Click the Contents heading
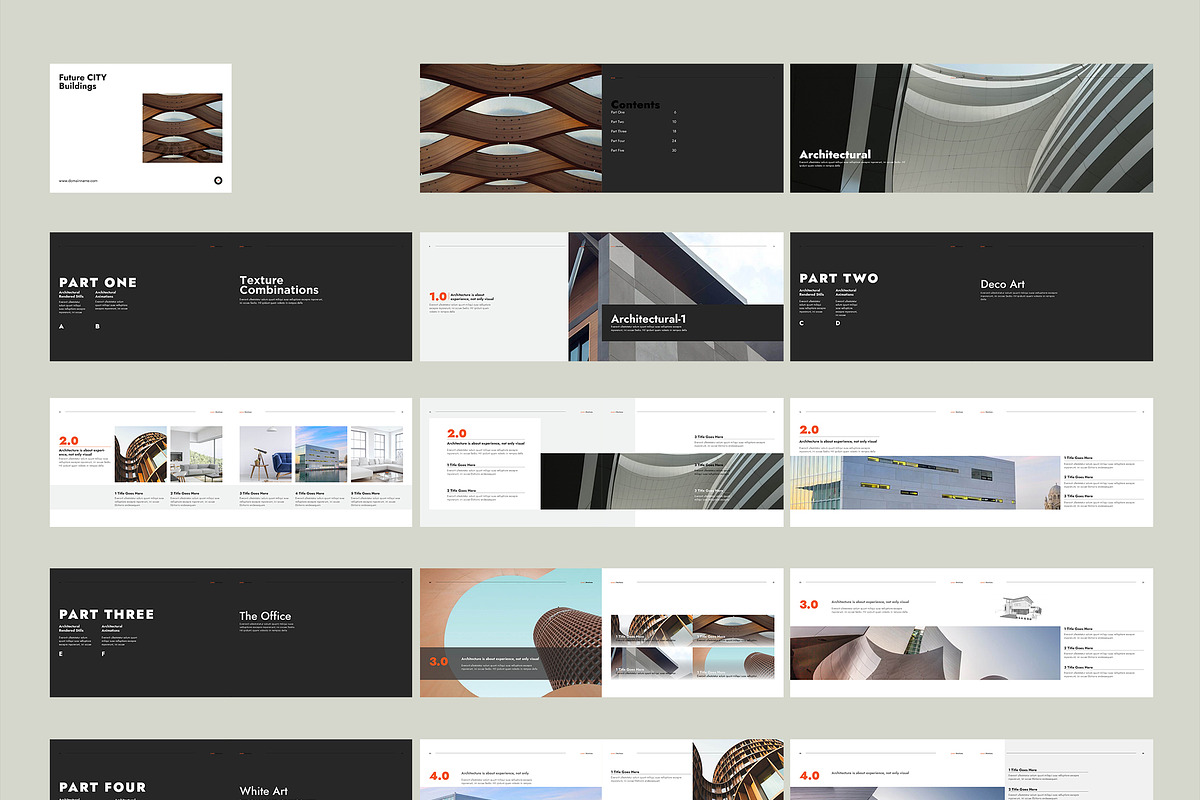 click(x=635, y=104)
